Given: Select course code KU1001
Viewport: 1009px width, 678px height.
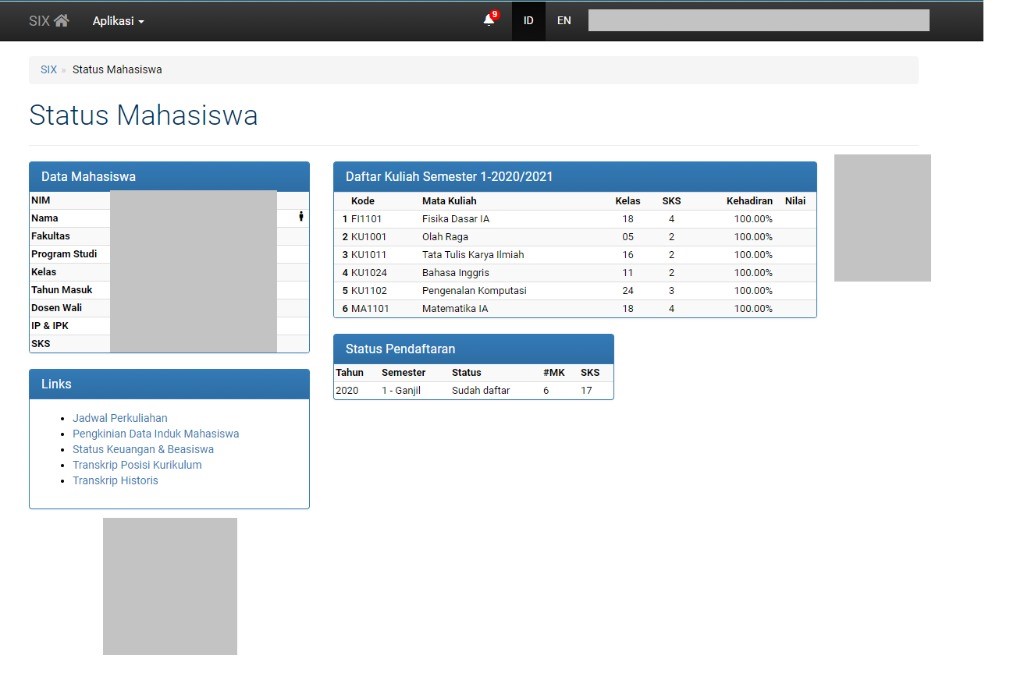Looking at the screenshot, I should [x=369, y=237].
